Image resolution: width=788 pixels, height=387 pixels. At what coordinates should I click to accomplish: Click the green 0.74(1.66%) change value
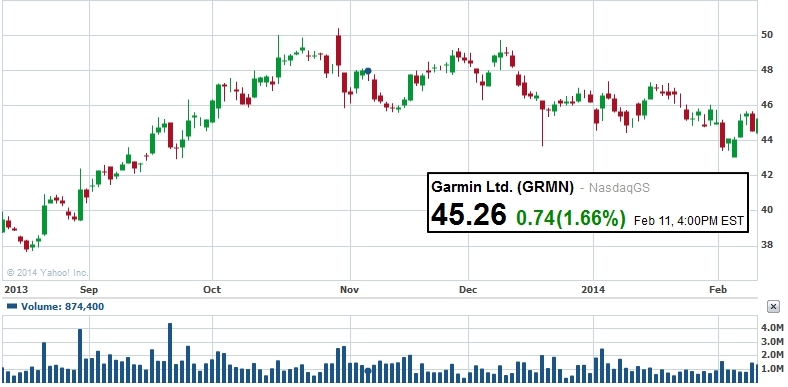pos(571,218)
